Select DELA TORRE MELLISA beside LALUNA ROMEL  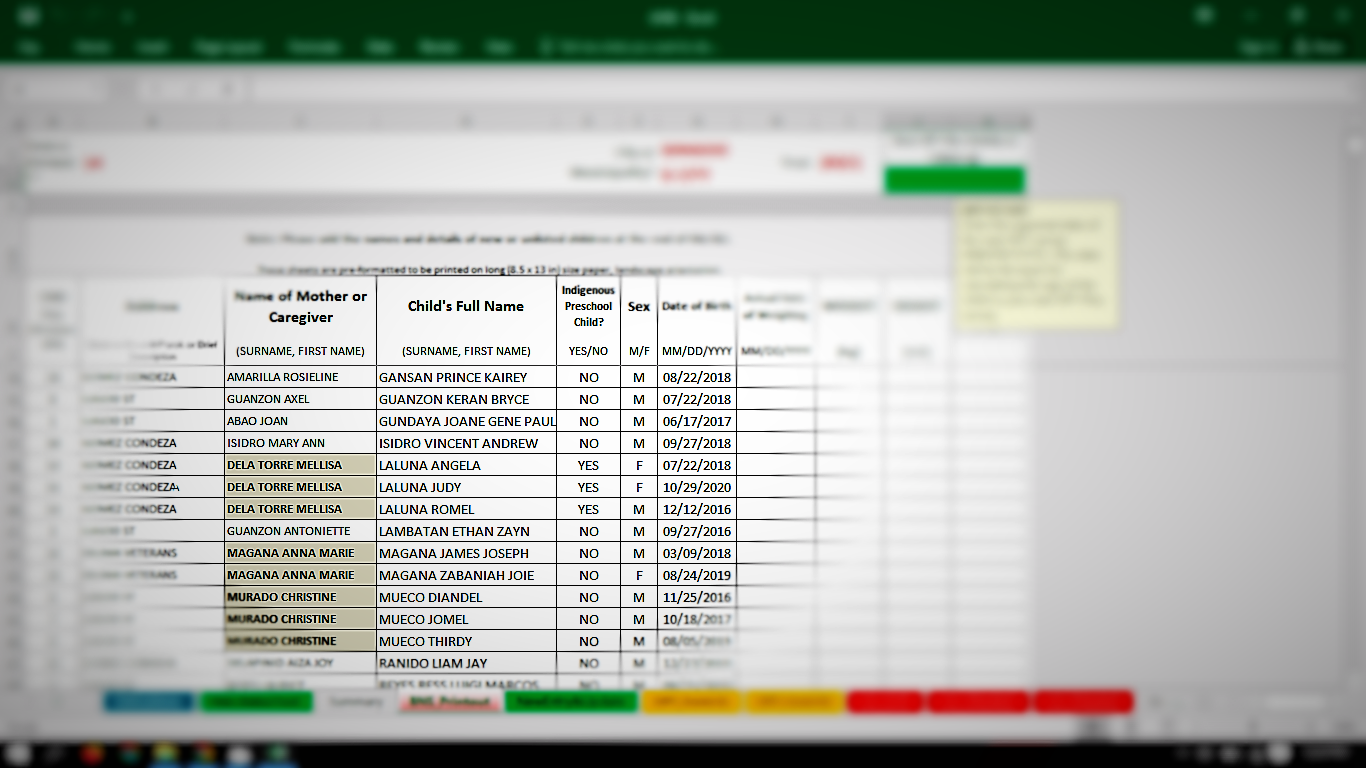(301, 509)
